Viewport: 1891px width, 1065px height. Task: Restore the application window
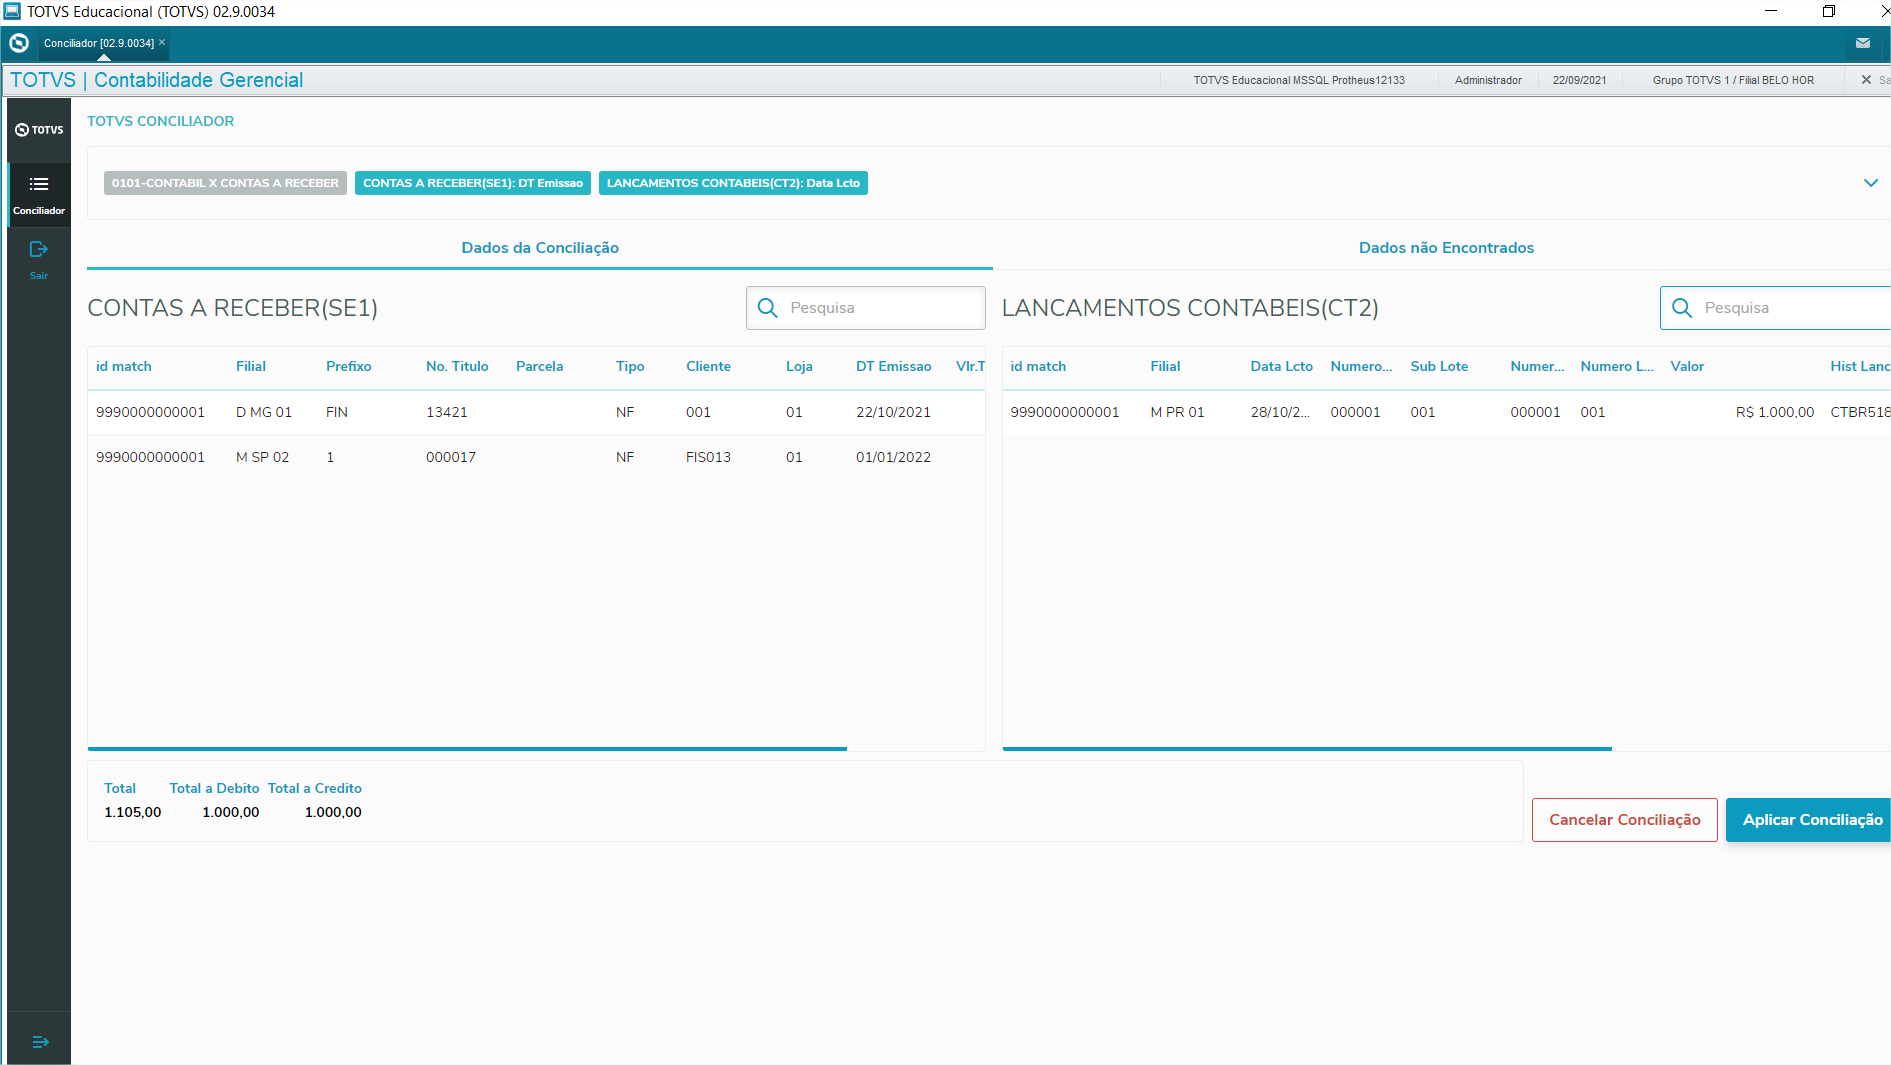[1829, 11]
